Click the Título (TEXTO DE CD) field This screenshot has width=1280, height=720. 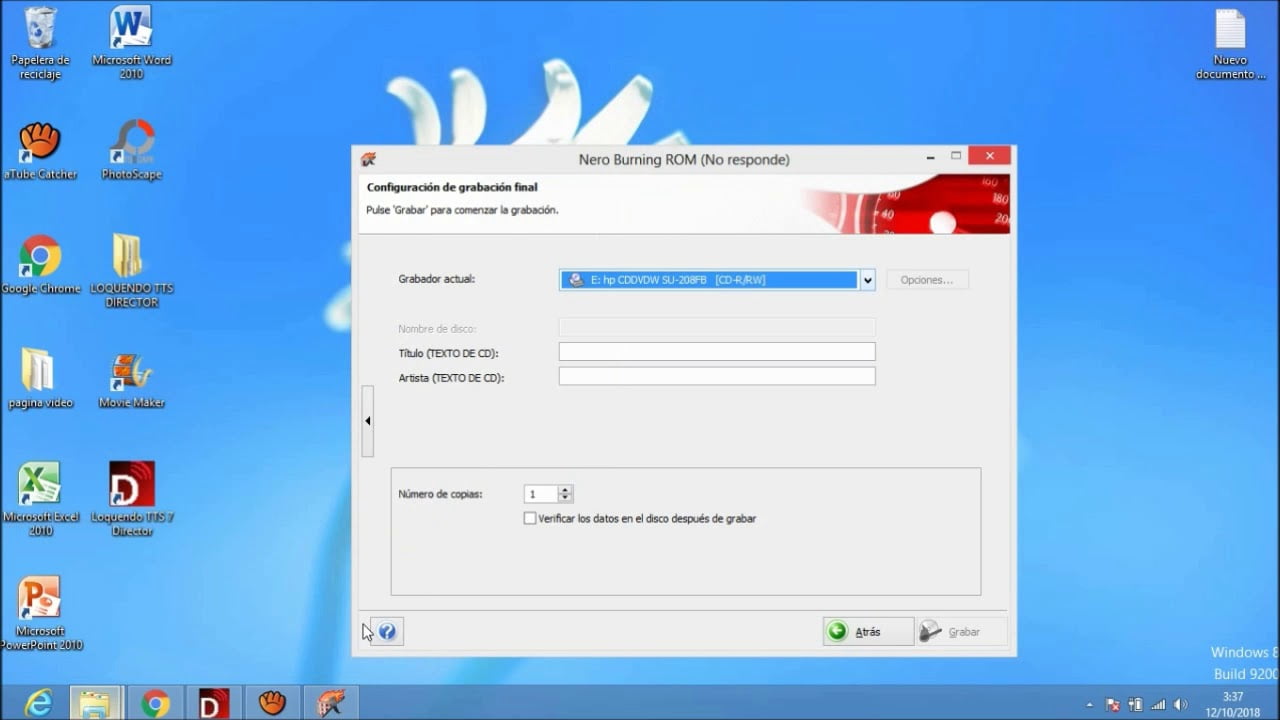pyautogui.click(x=717, y=352)
